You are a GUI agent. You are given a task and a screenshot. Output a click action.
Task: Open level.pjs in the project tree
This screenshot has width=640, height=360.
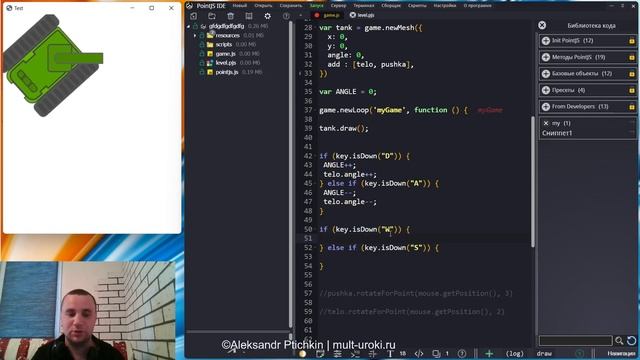click(226, 63)
